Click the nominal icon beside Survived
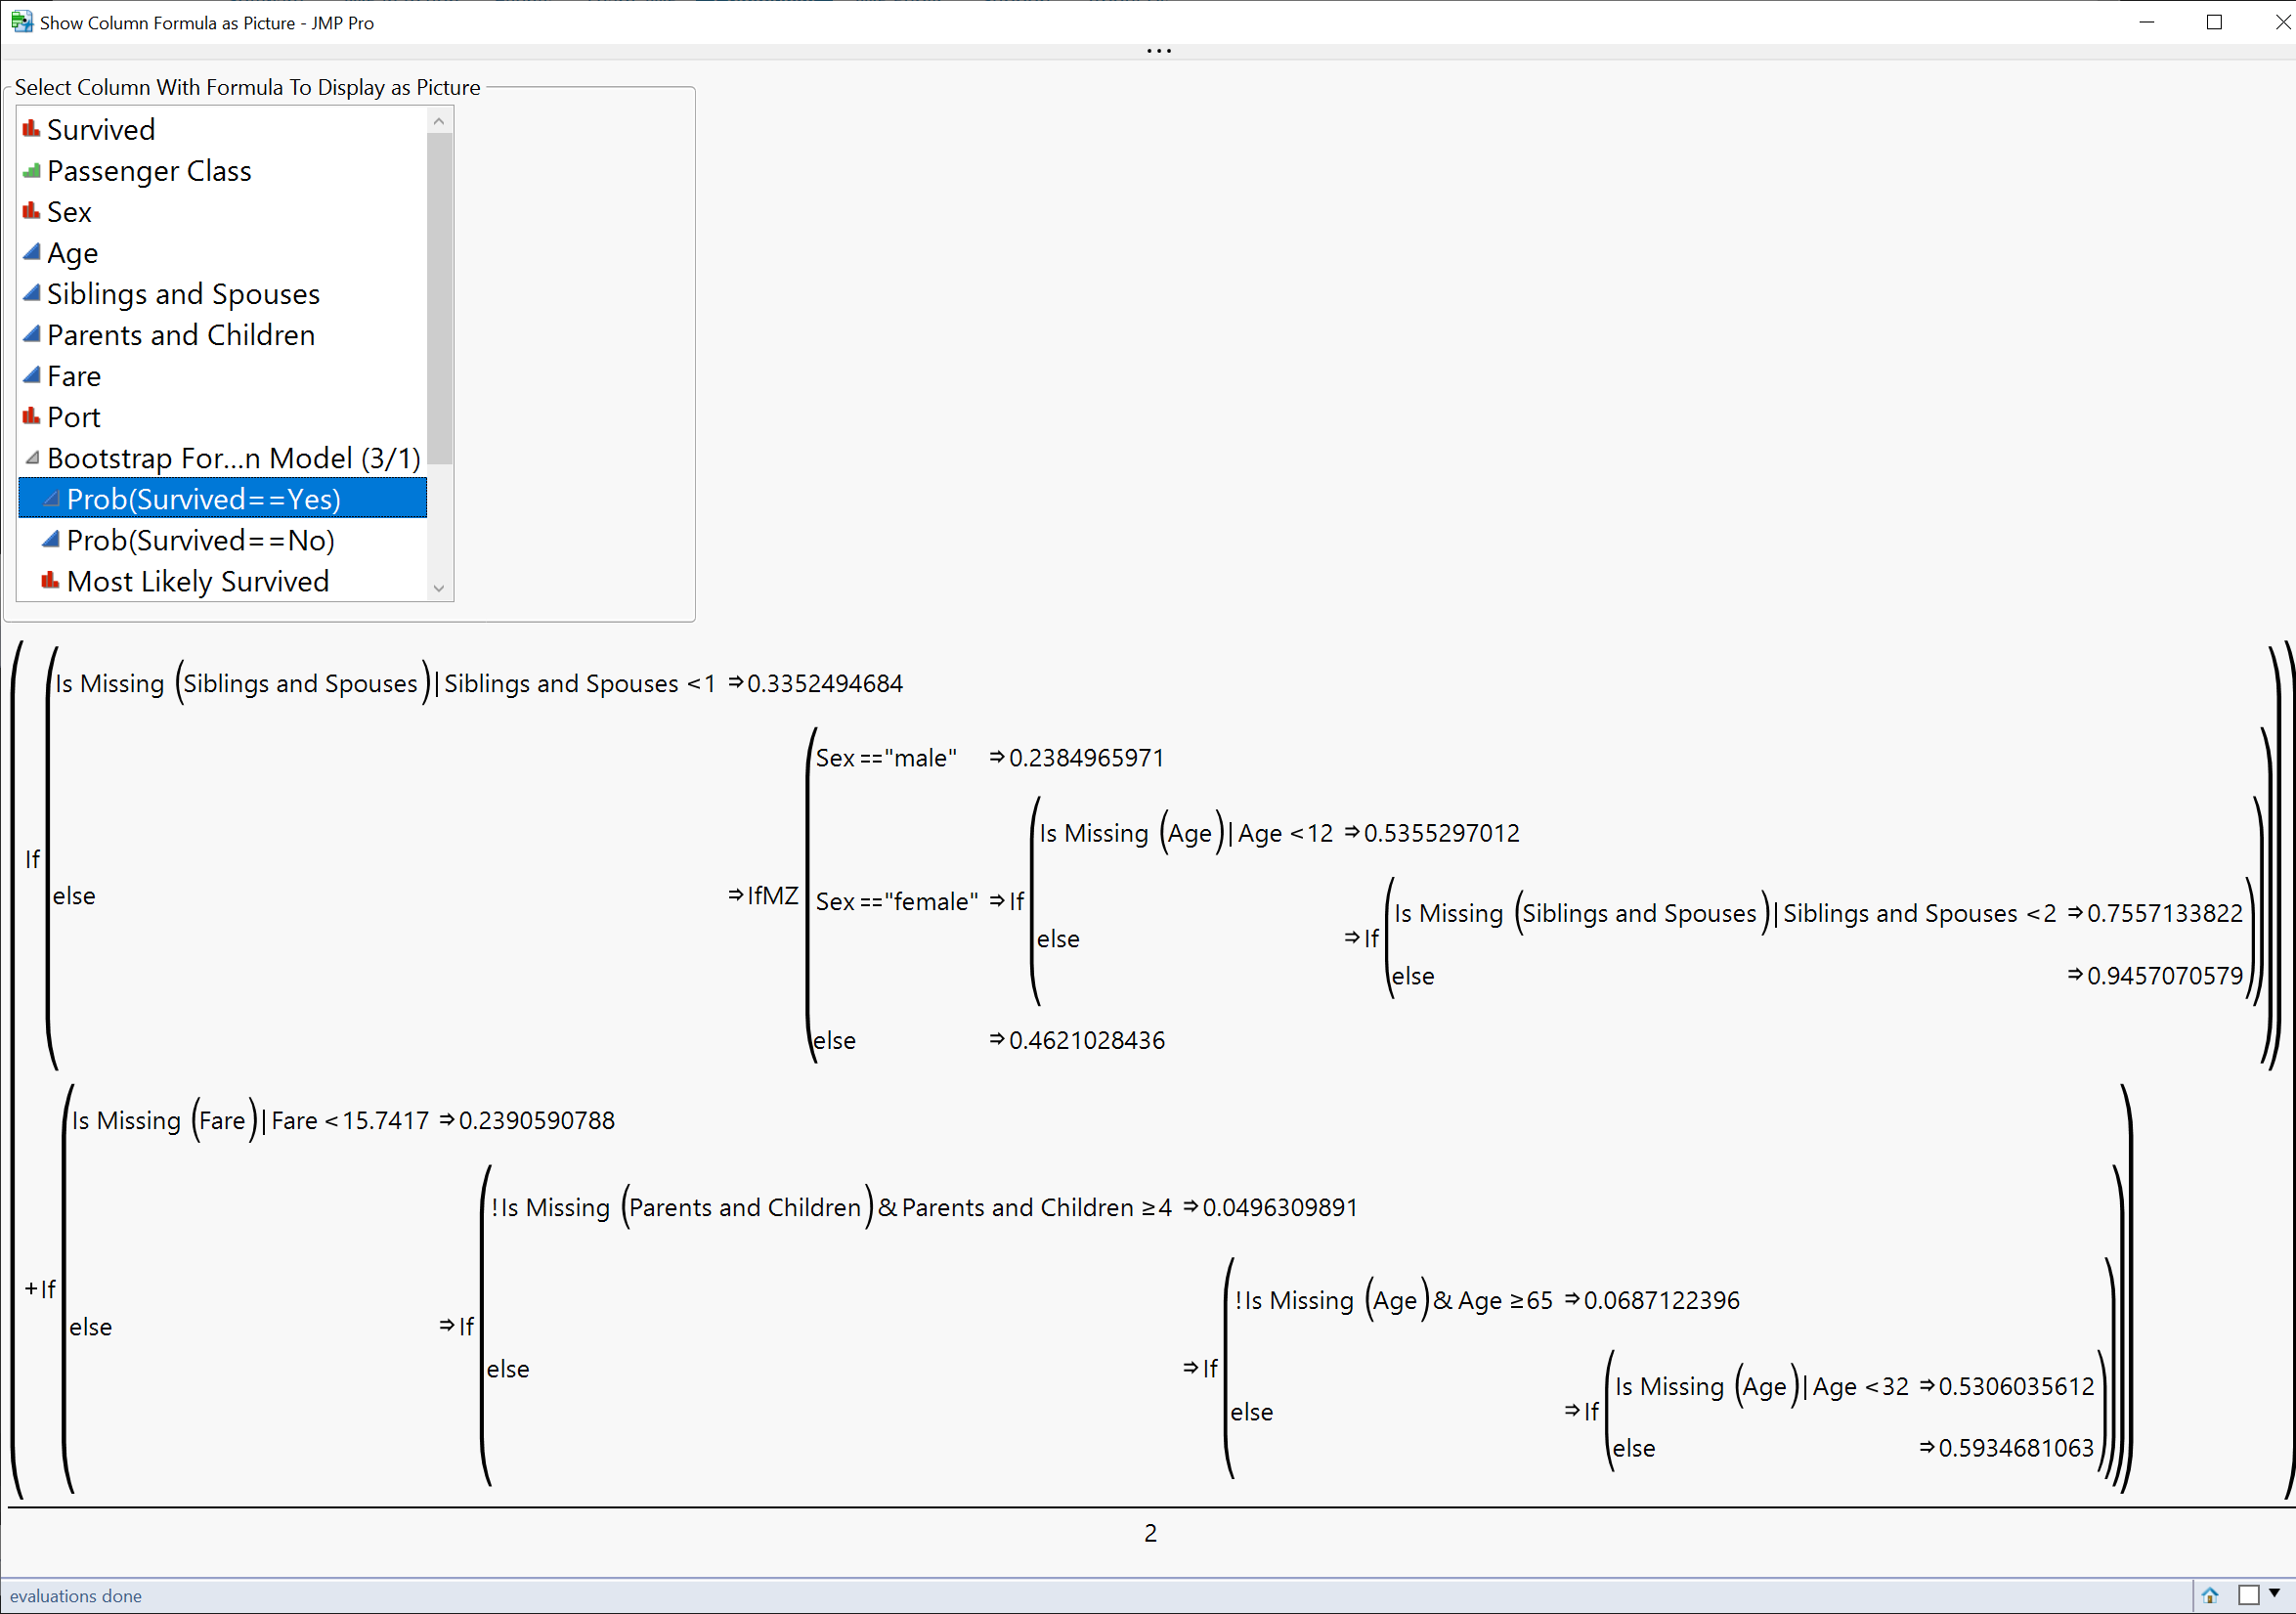Image resolution: width=2296 pixels, height=1614 pixels. [x=31, y=129]
